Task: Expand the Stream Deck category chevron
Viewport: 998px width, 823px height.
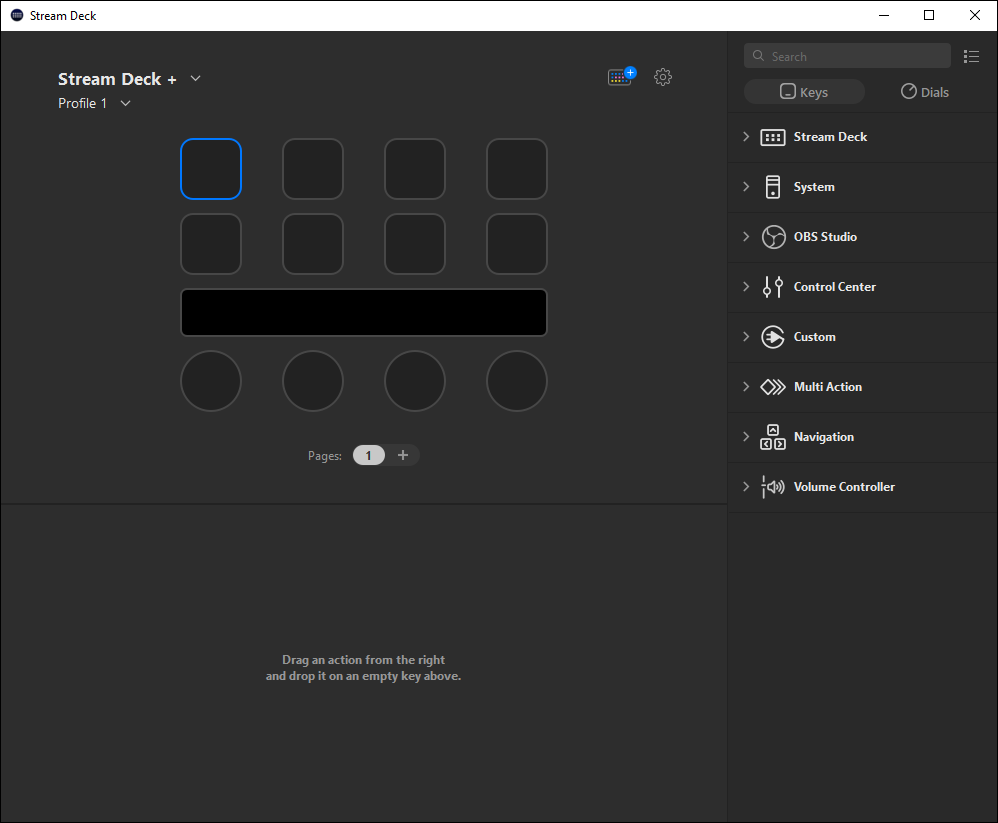Action: (746, 137)
